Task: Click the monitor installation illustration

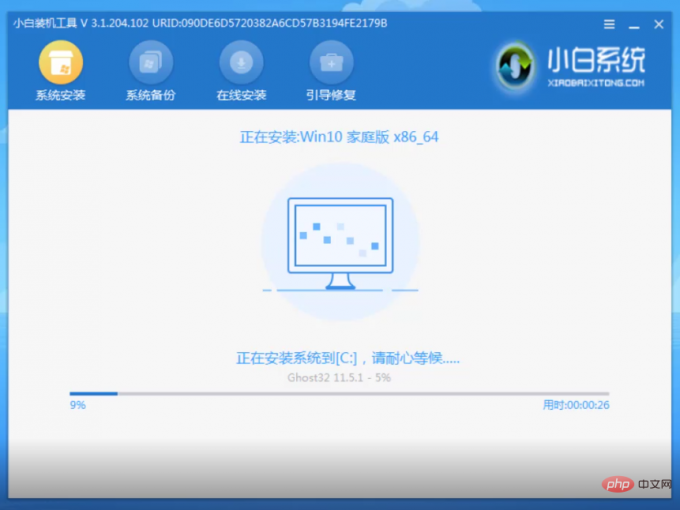Action: (x=340, y=243)
